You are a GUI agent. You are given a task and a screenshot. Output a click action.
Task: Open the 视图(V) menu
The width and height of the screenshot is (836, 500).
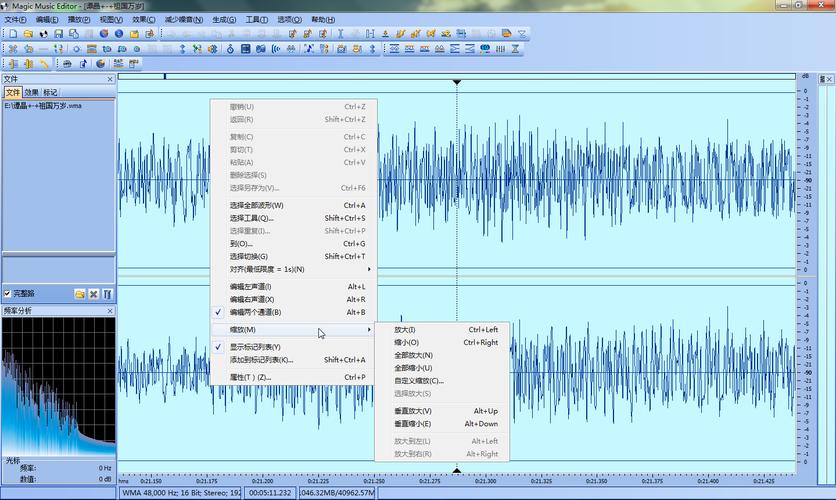pos(111,20)
